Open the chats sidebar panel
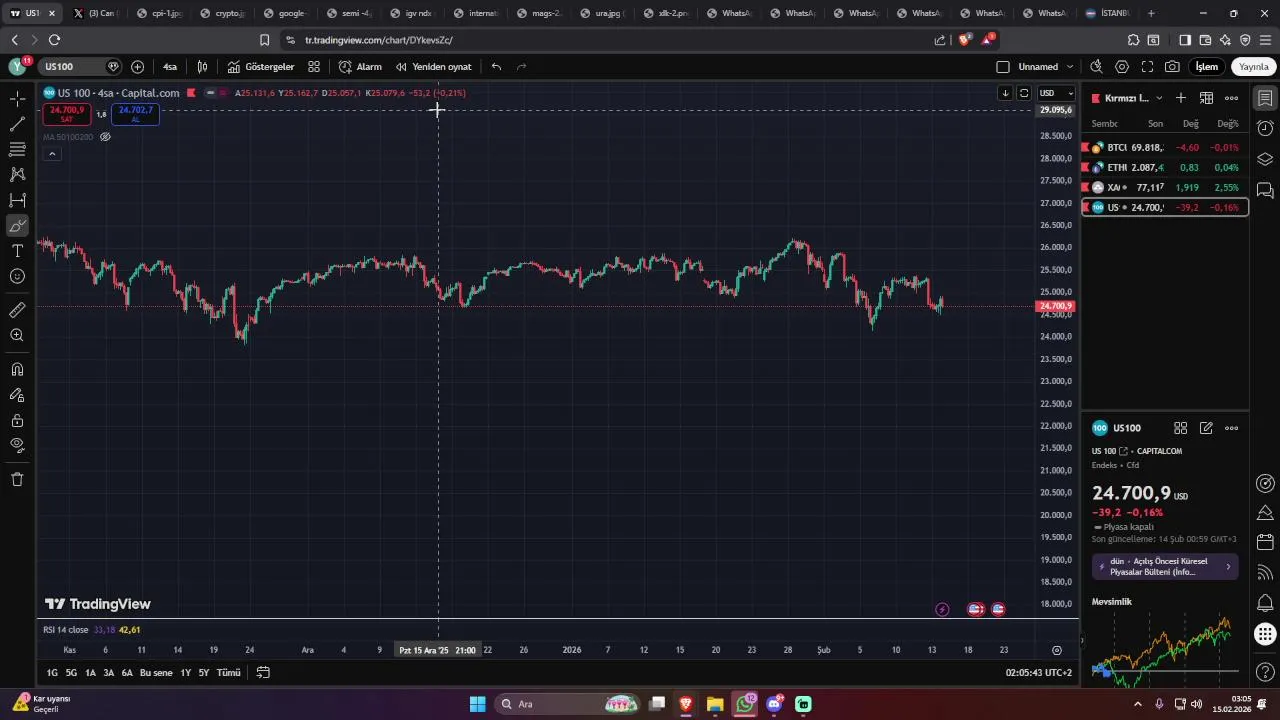The width and height of the screenshot is (1280, 720). point(1265,190)
